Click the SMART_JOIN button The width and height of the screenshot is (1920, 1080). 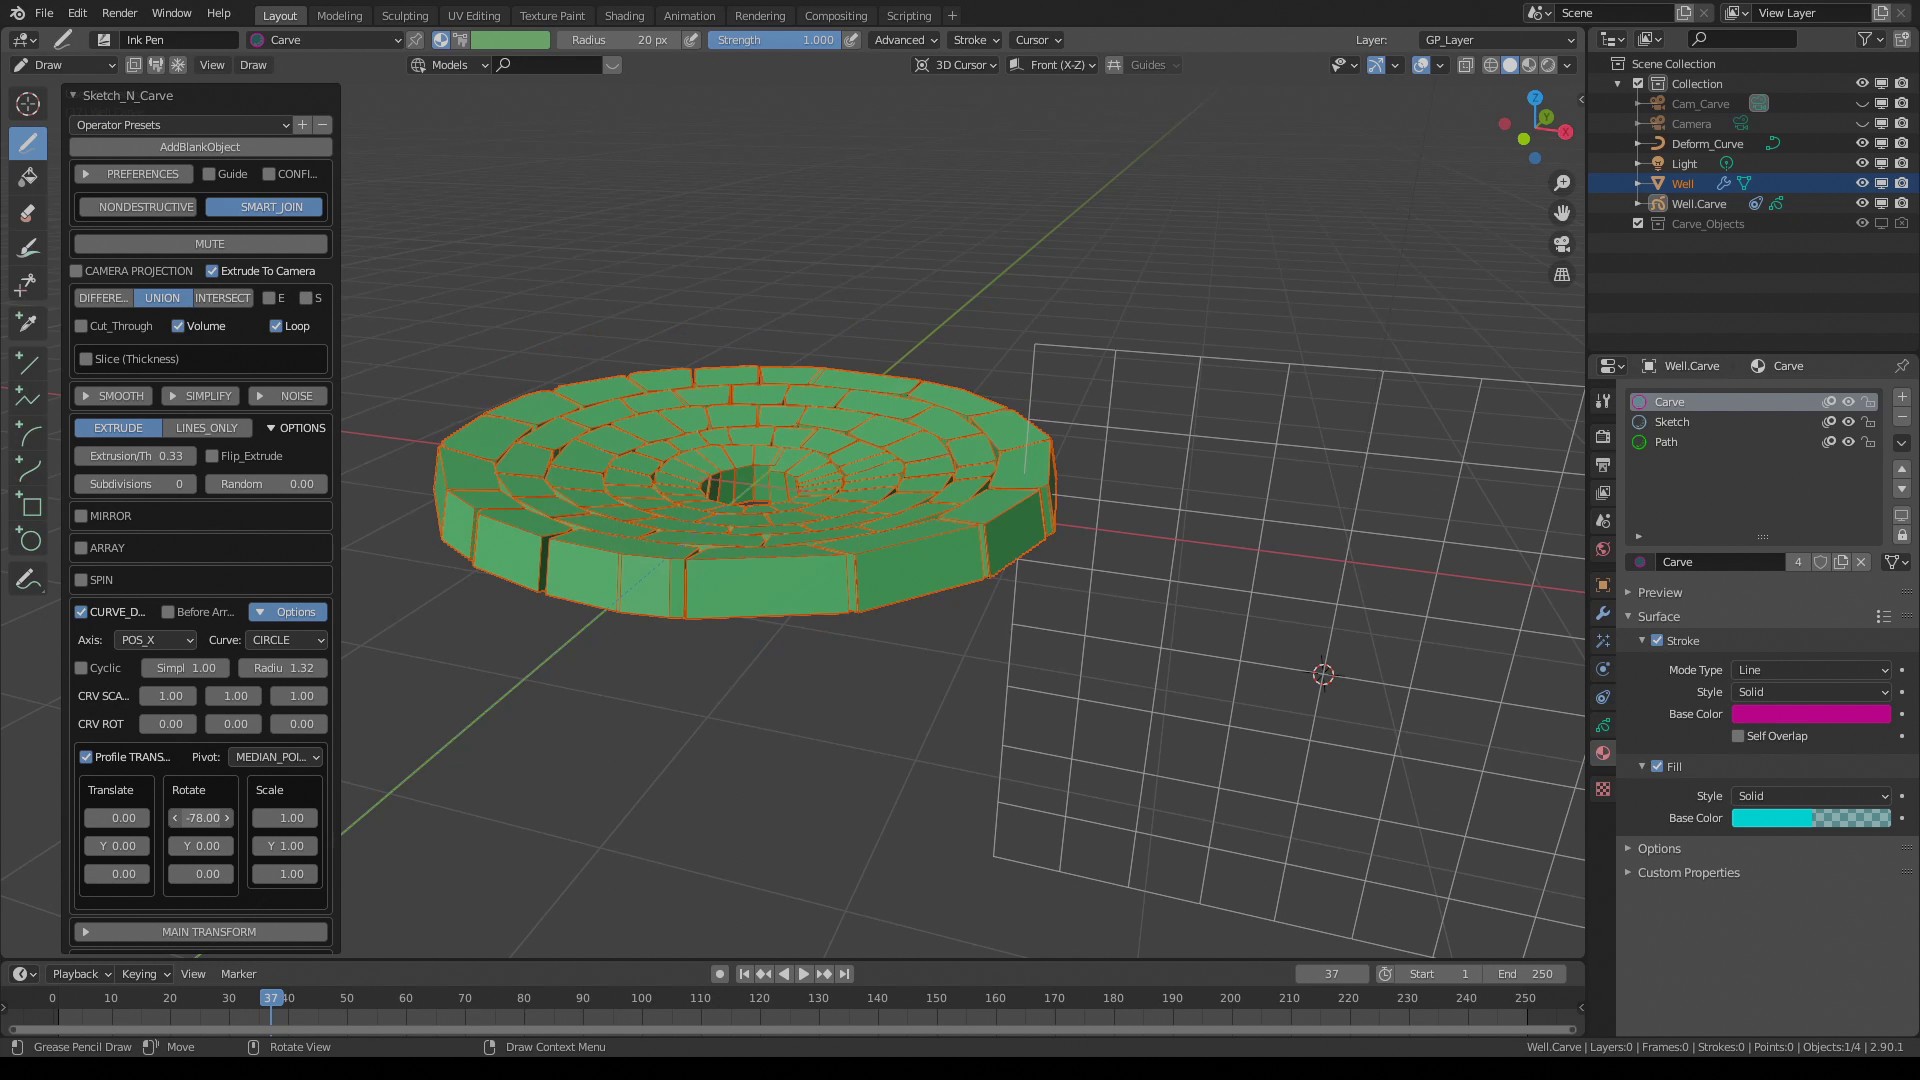click(x=265, y=207)
